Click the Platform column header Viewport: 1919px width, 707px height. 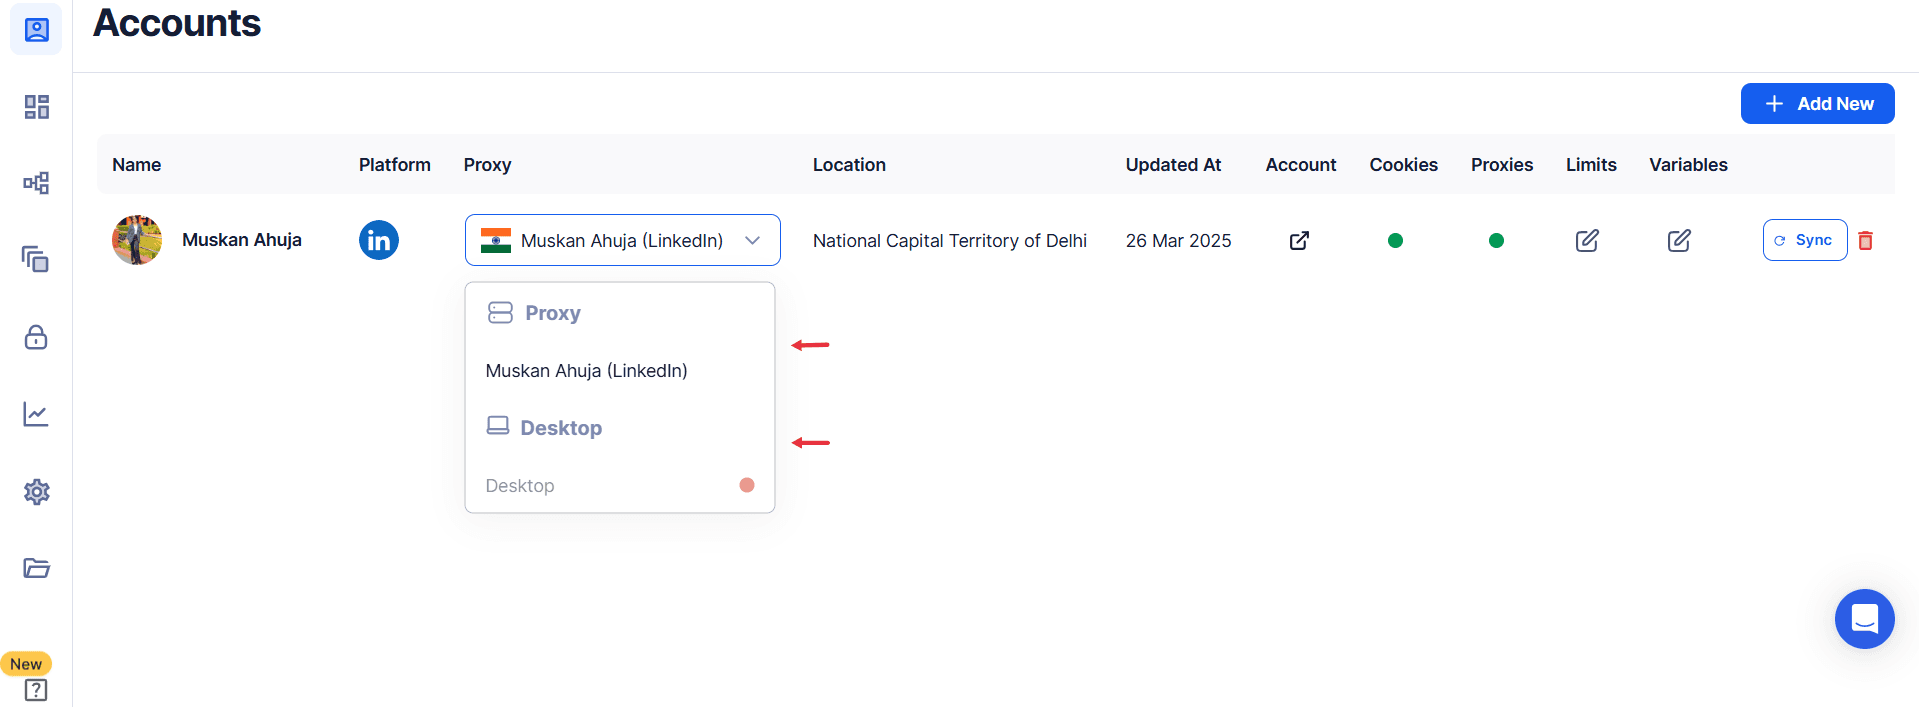pyautogui.click(x=395, y=165)
